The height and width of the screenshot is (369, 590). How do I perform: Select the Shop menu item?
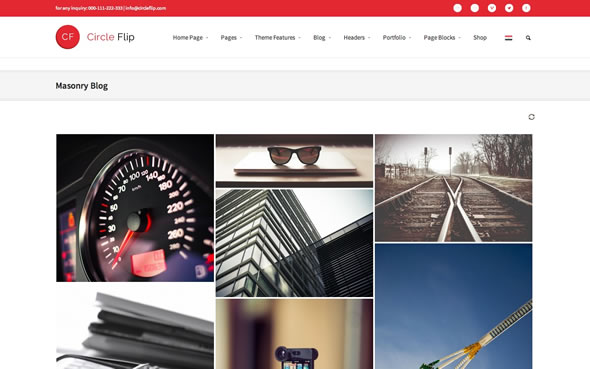point(480,38)
